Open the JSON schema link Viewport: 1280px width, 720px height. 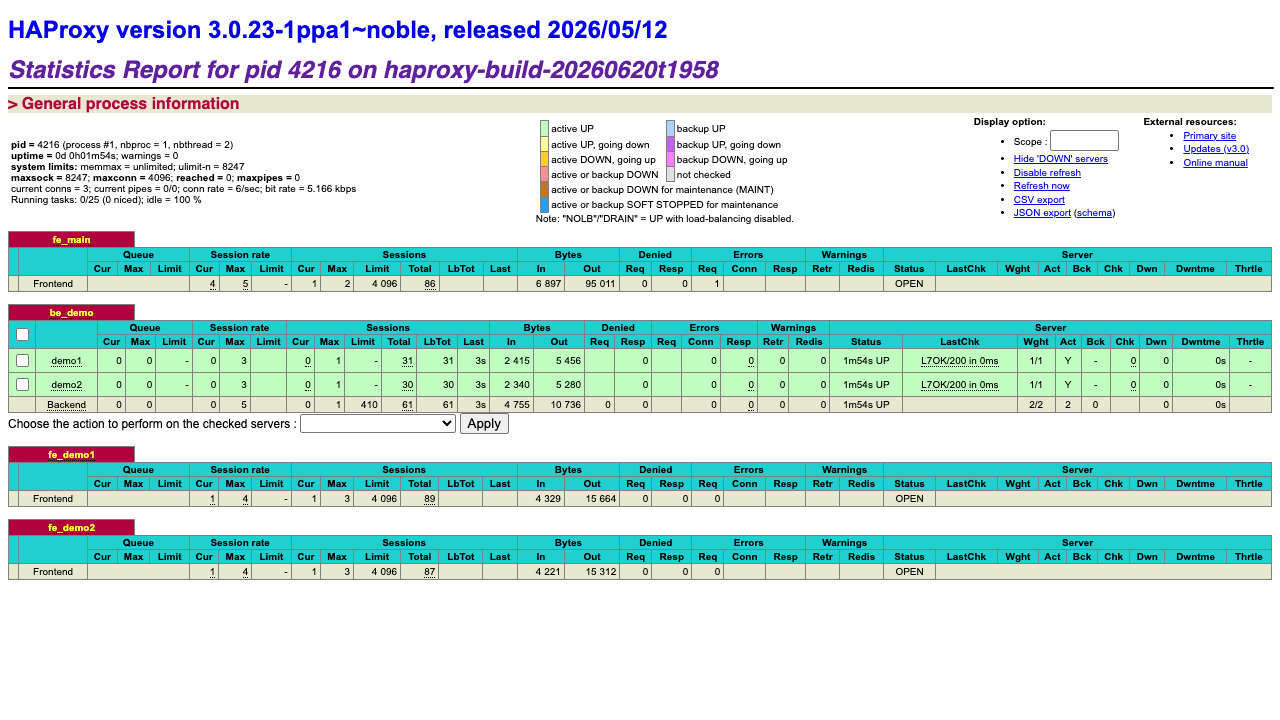click(1094, 213)
